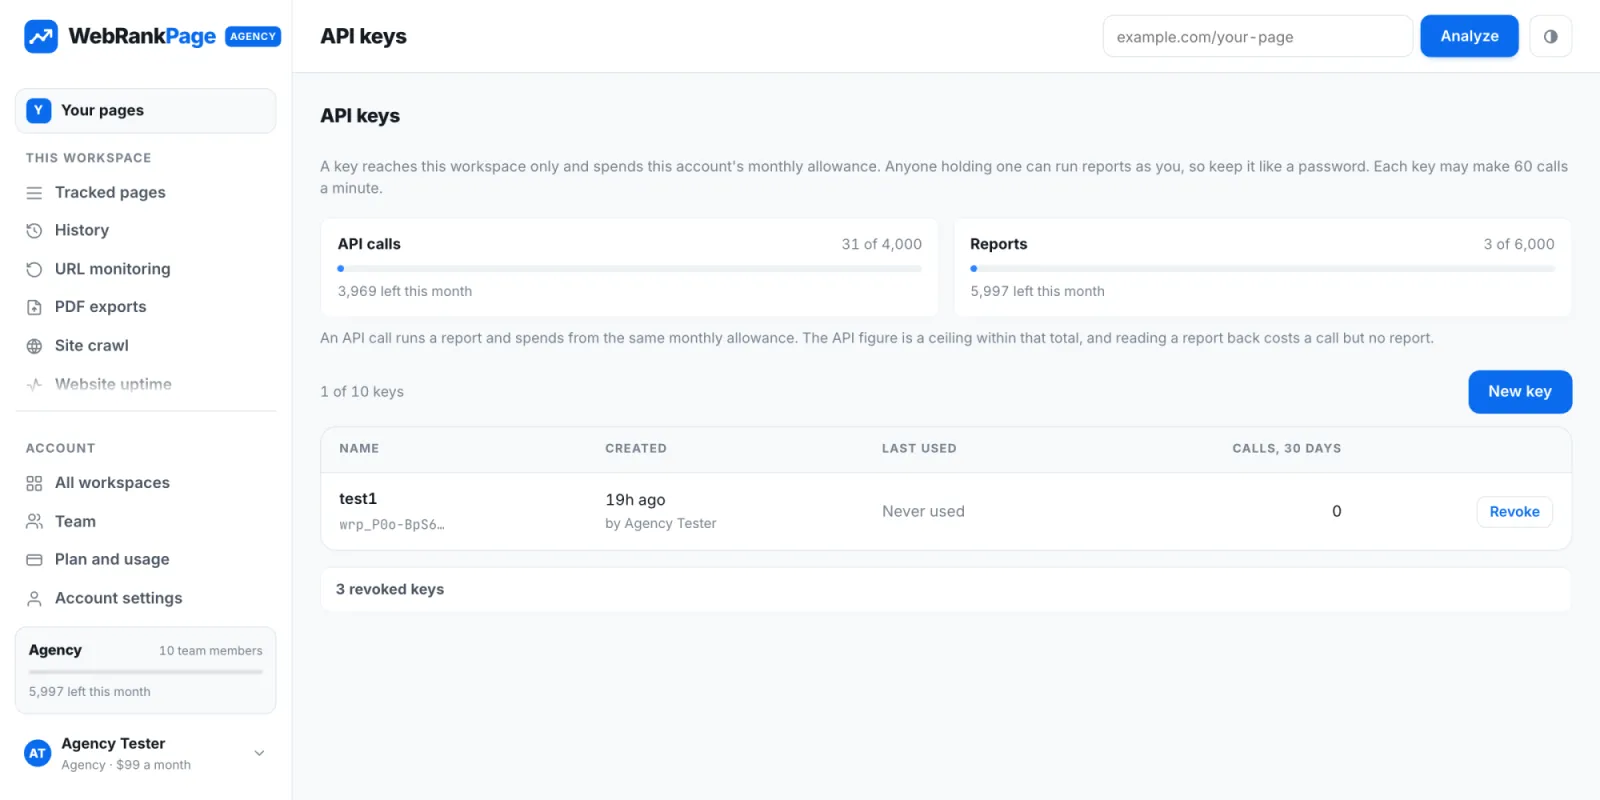Viewport: 1600px width, 800px height.
Task: Click the WebRankPage logo icon
Action: [x=41, y=37]
